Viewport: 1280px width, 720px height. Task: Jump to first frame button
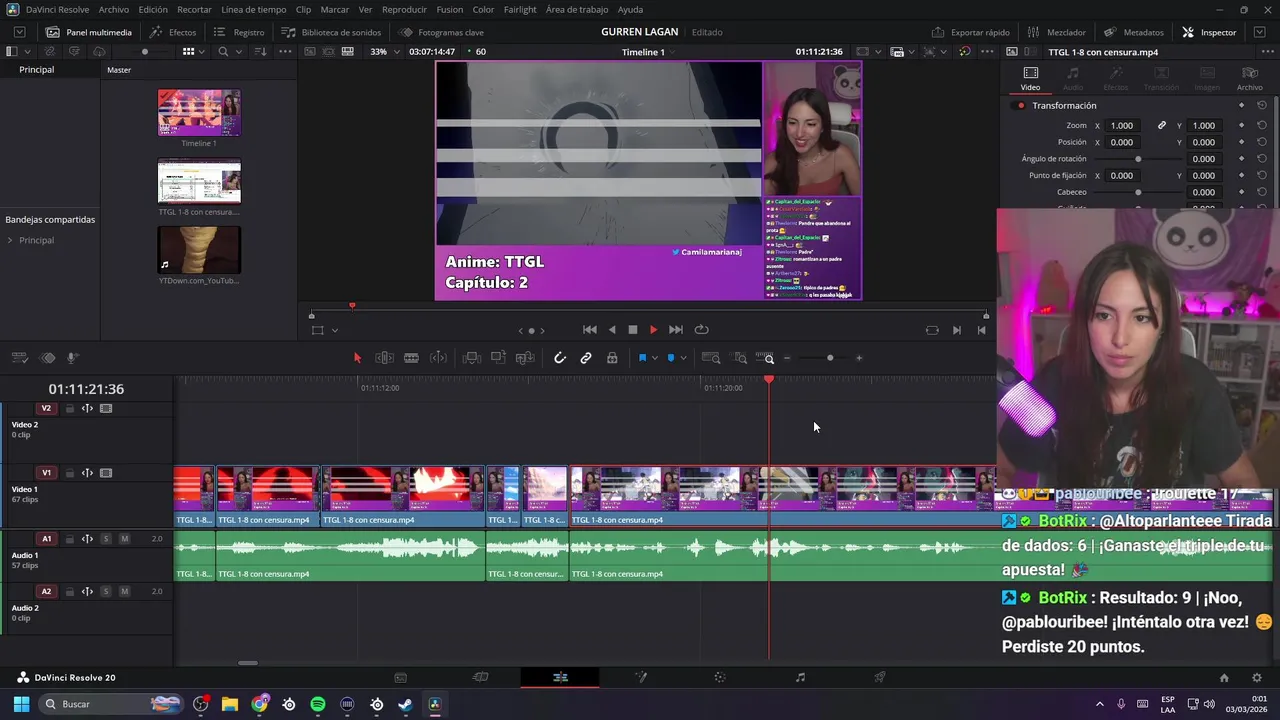click(x=590, y=330)
